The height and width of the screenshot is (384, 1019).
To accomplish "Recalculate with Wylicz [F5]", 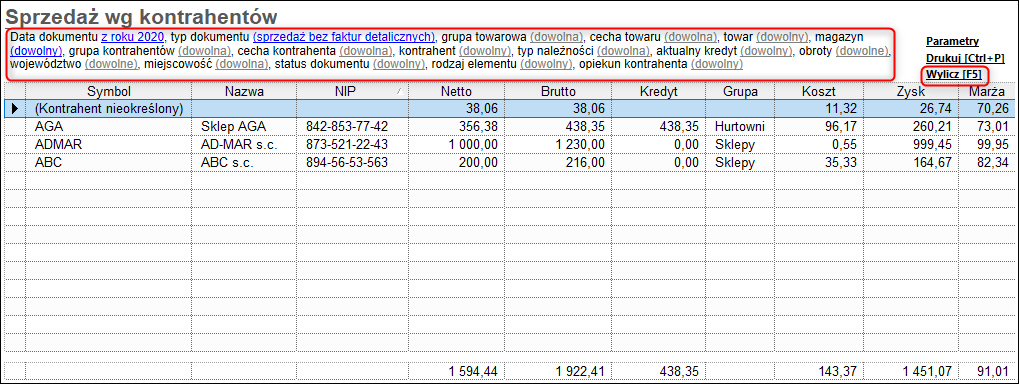I will pyautogui.click(x=954, y=74).
